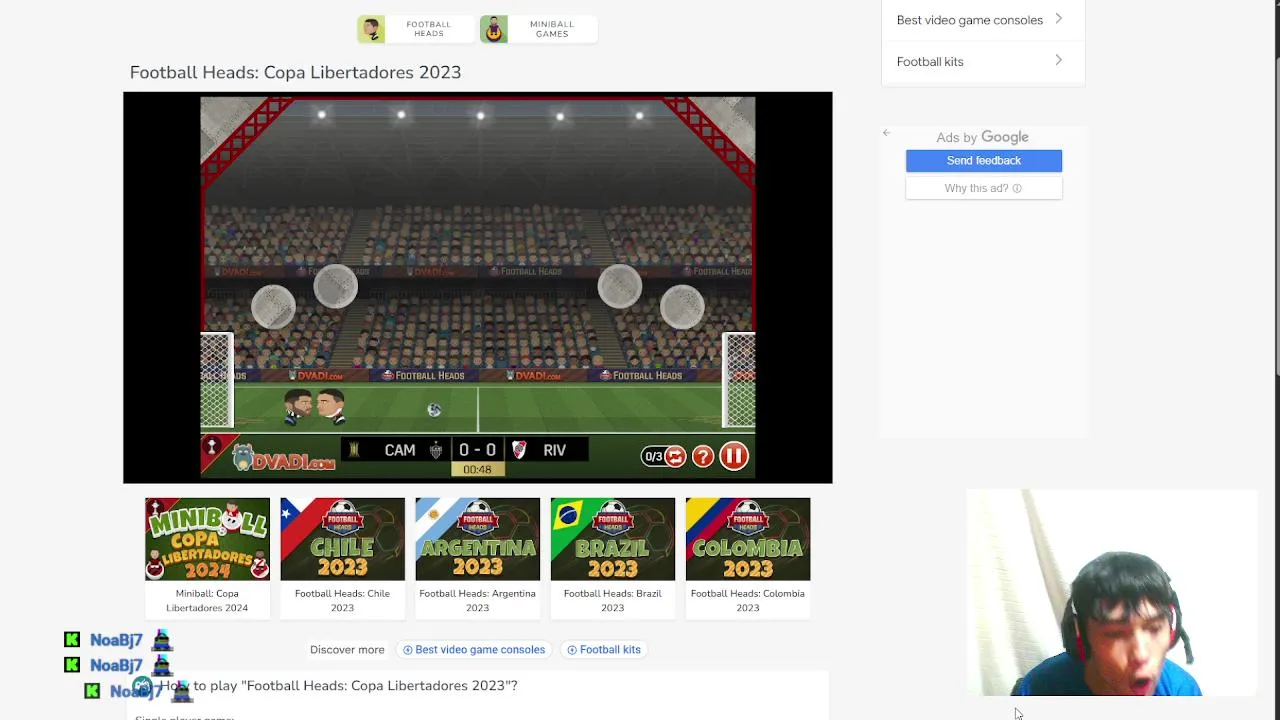Click the 00:48 match timer
Image resolution: width=1280 pixels, height=720 pixels.
pos(477,469)
